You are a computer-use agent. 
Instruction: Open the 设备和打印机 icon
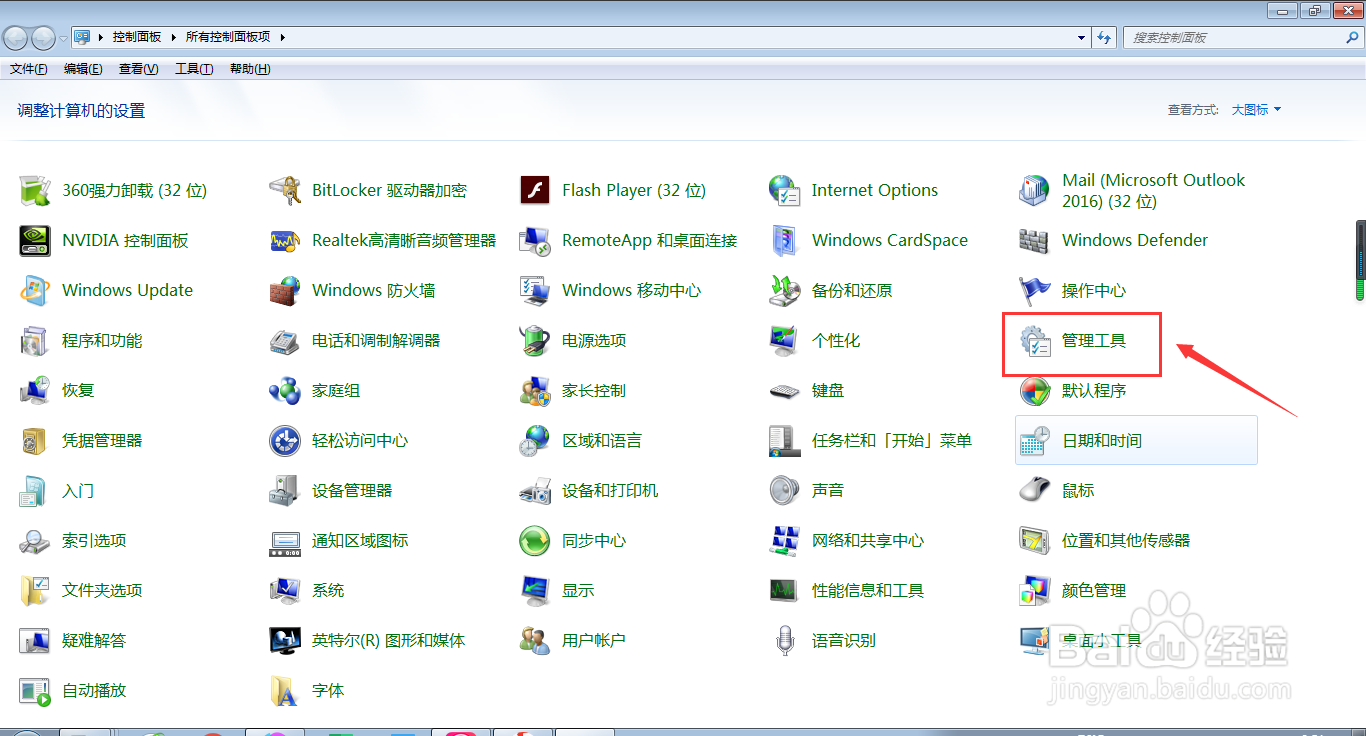pos(535,490)
